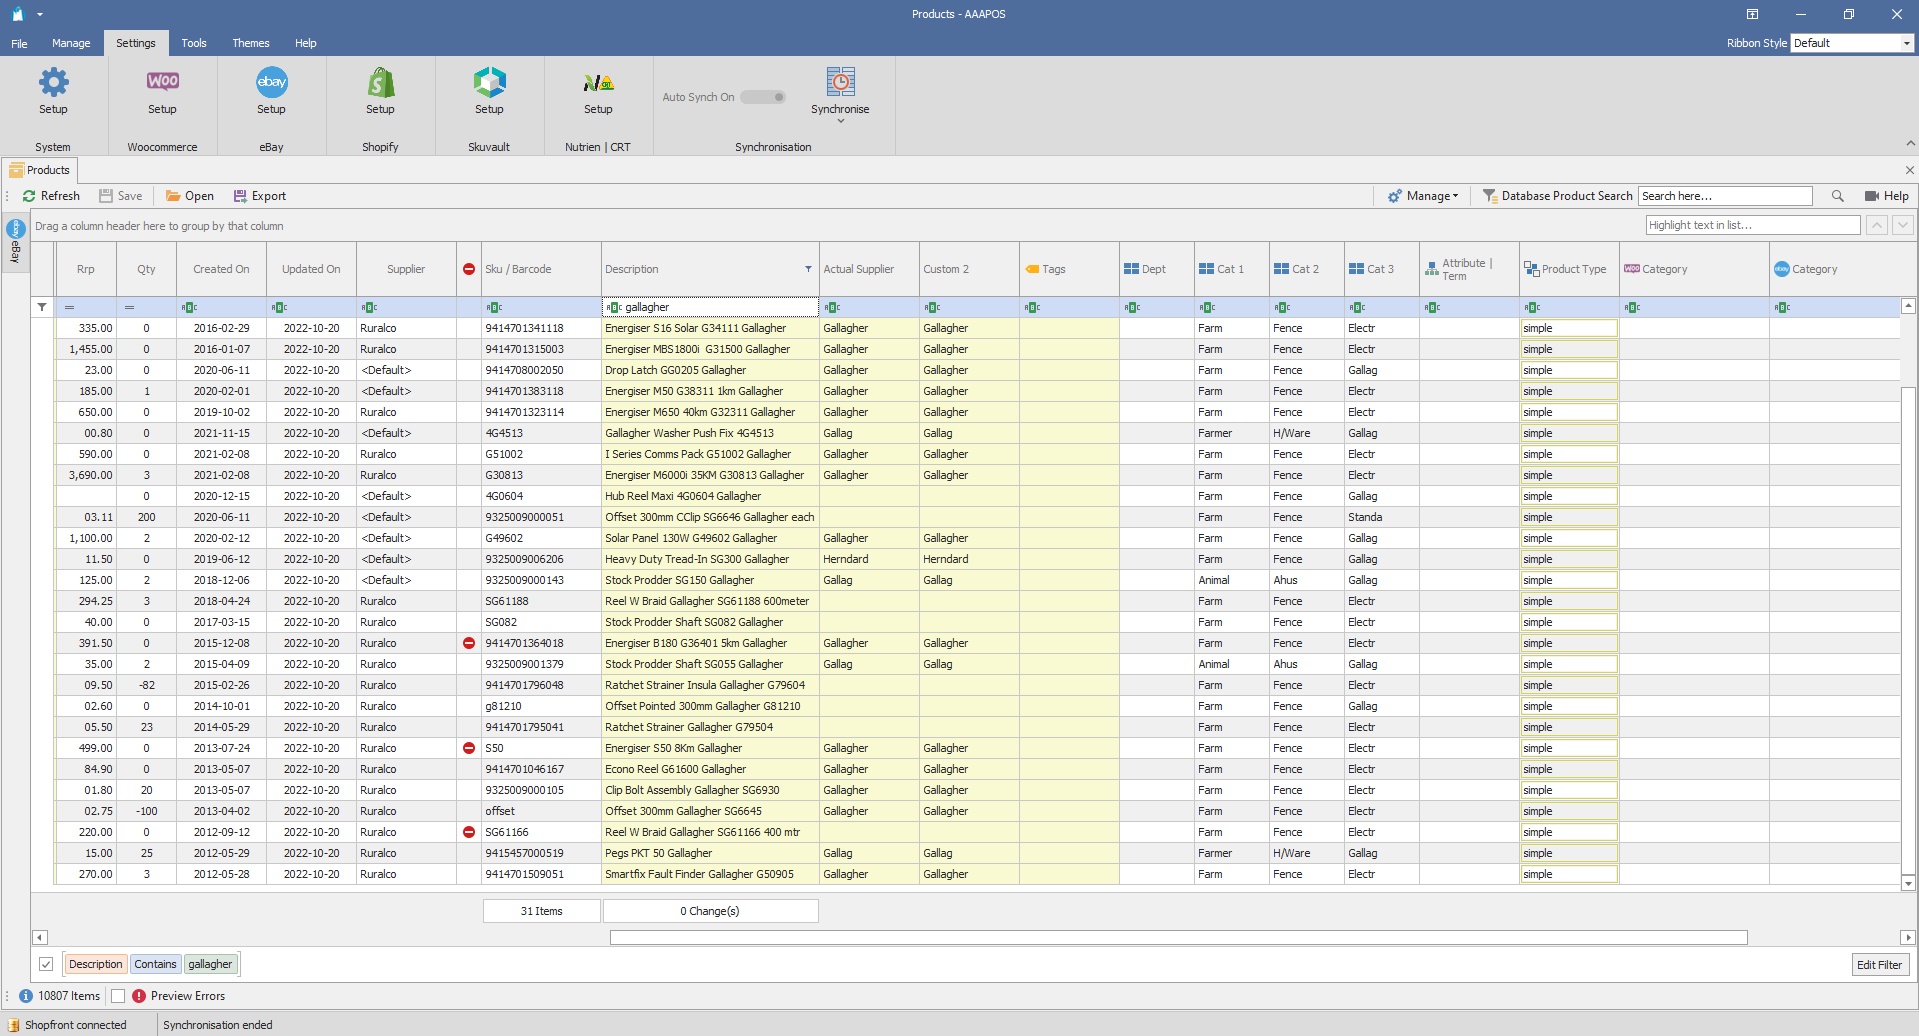Click Description field in filter bar
Viewport: 1919px width, 1036px height.
(96, 964)
